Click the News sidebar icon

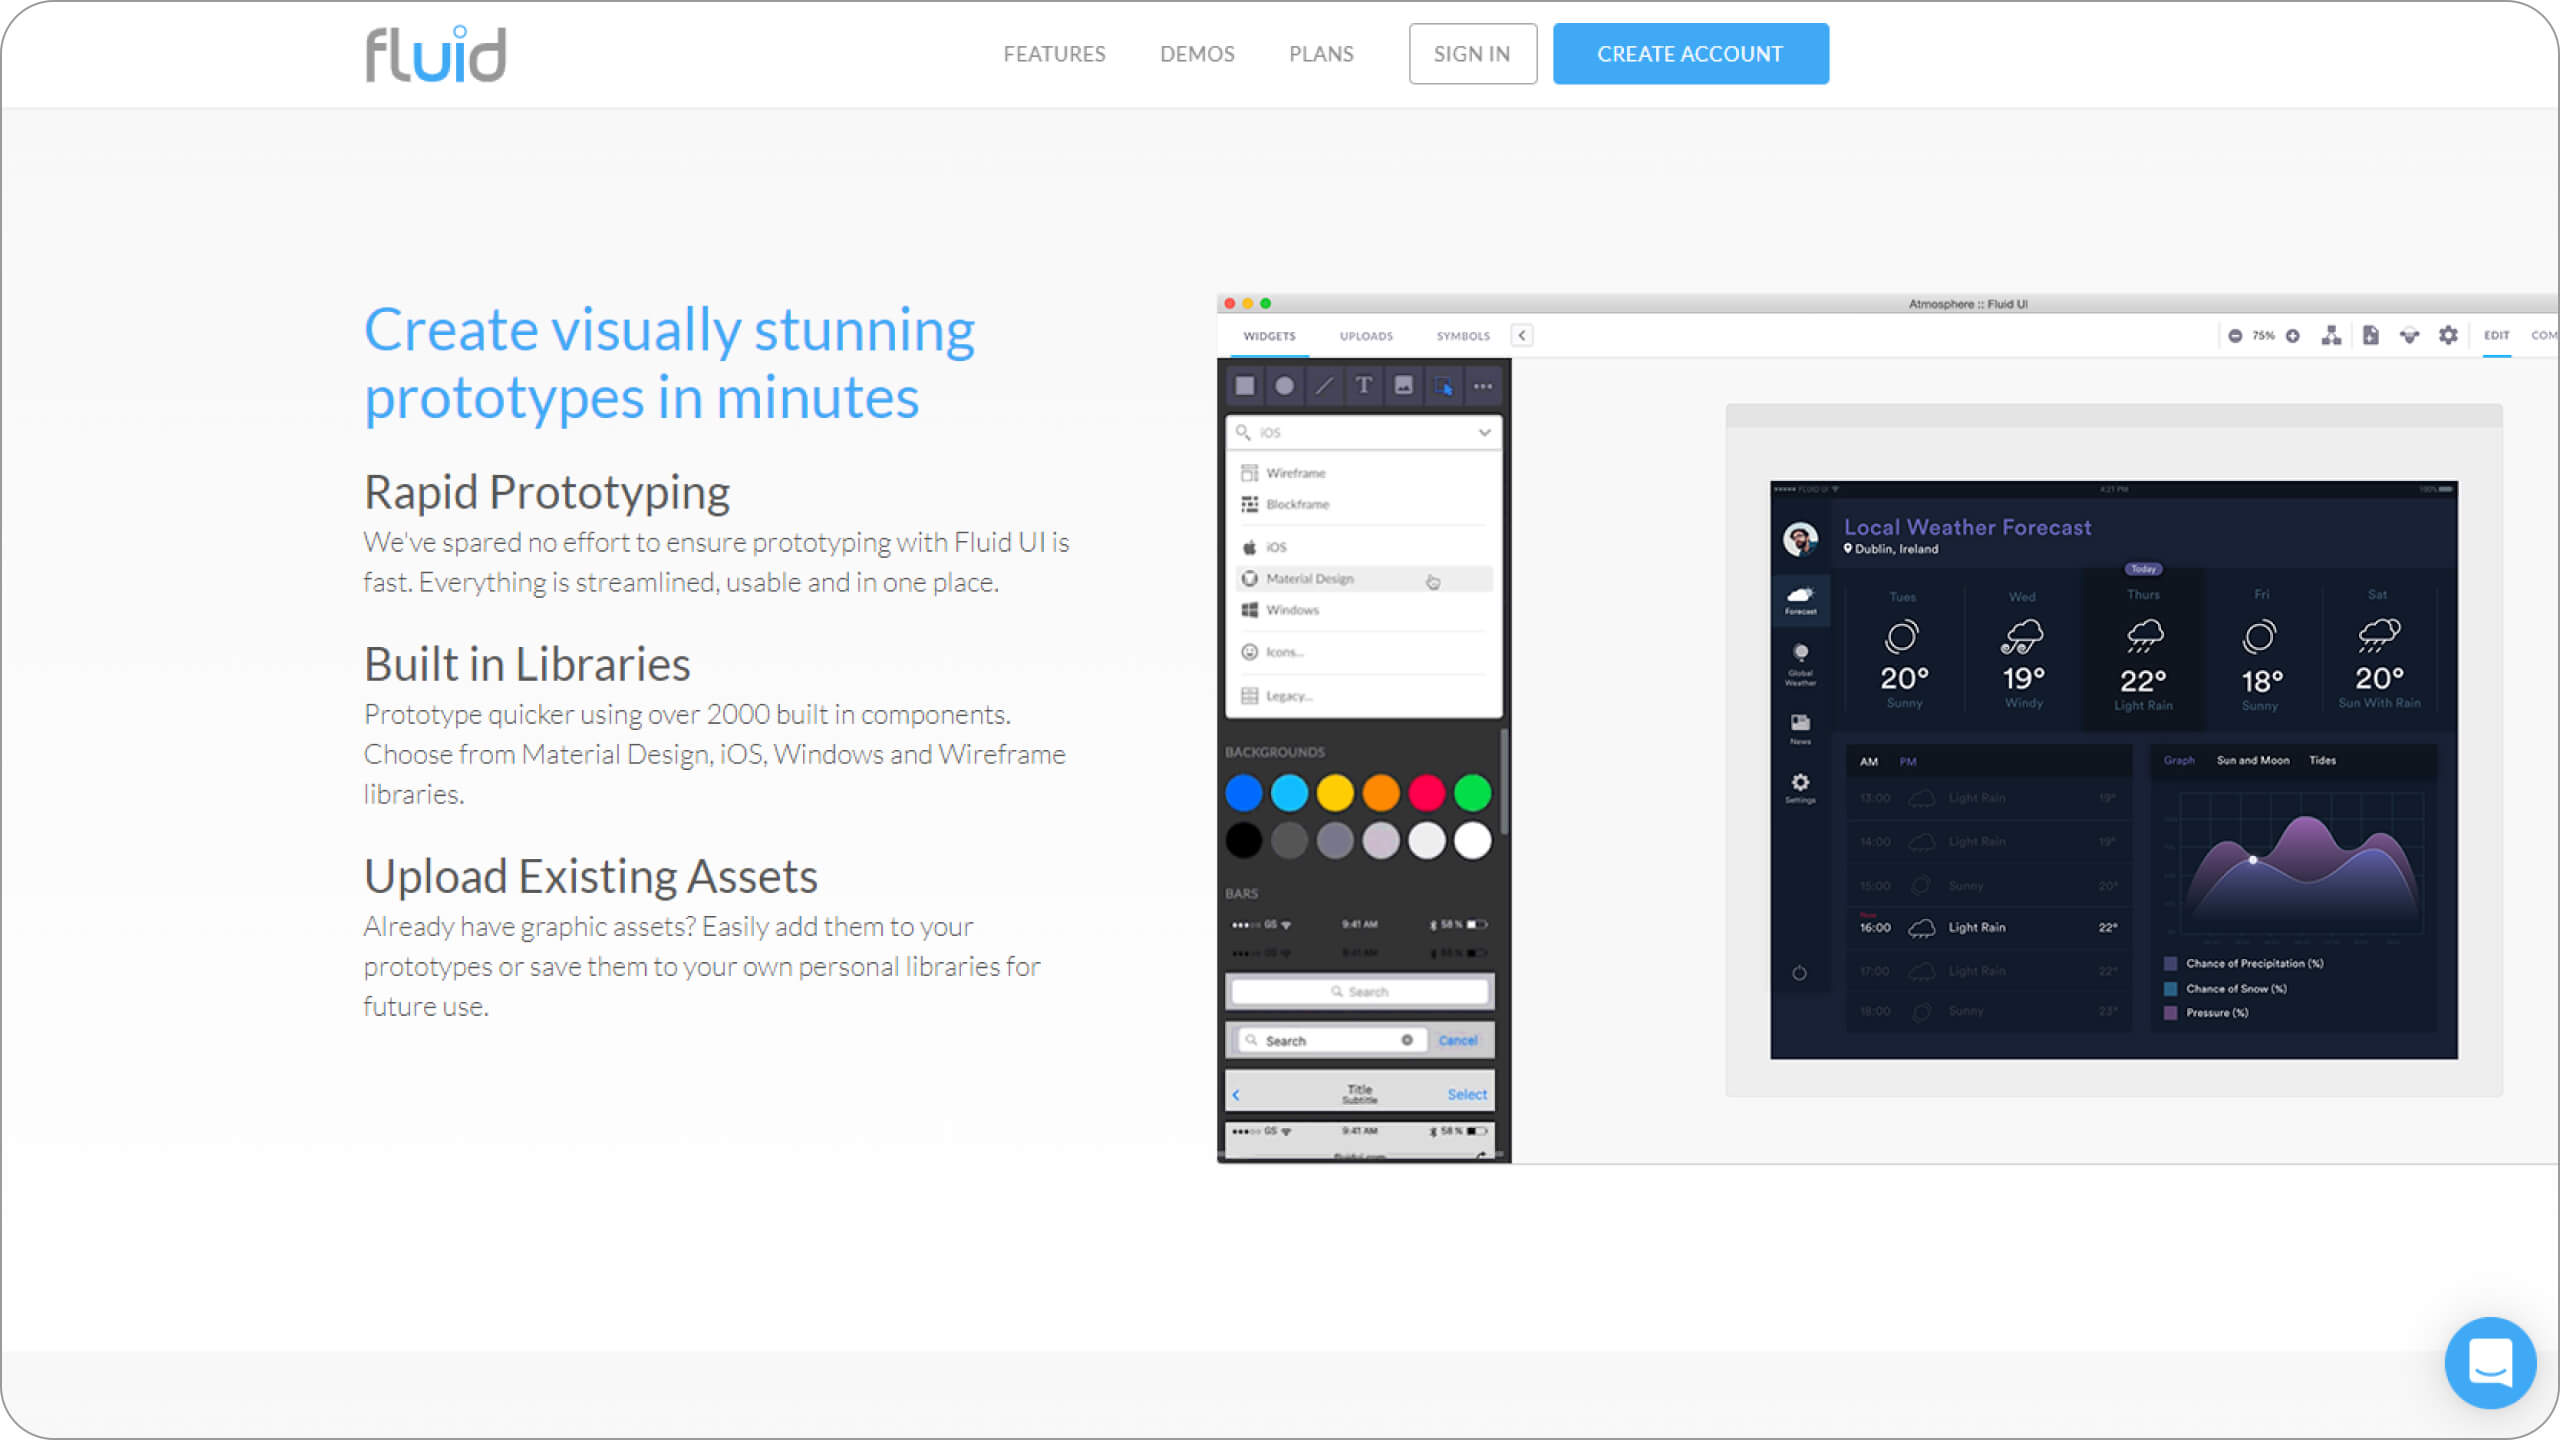pos(1801,729)
